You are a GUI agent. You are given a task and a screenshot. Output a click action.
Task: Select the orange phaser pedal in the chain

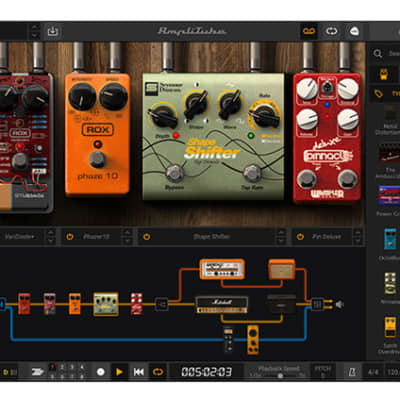[x=75, y=303]
